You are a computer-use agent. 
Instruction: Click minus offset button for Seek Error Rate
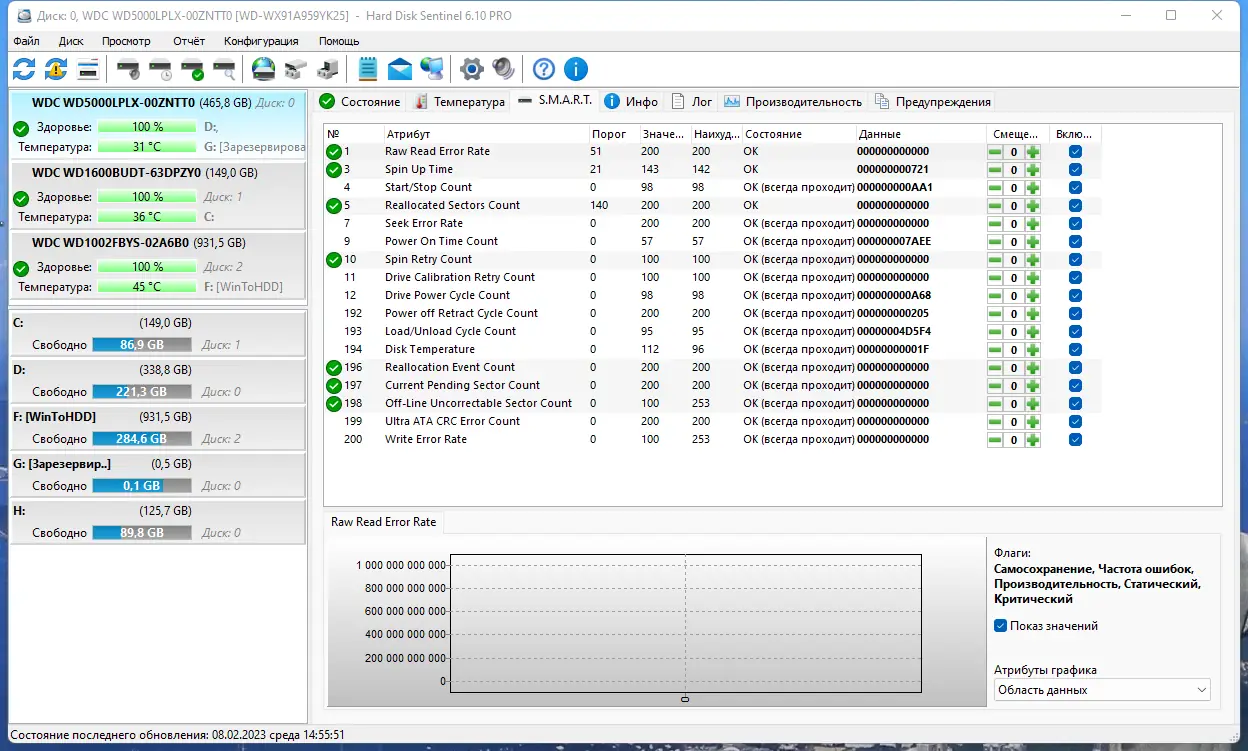(995, 224)
